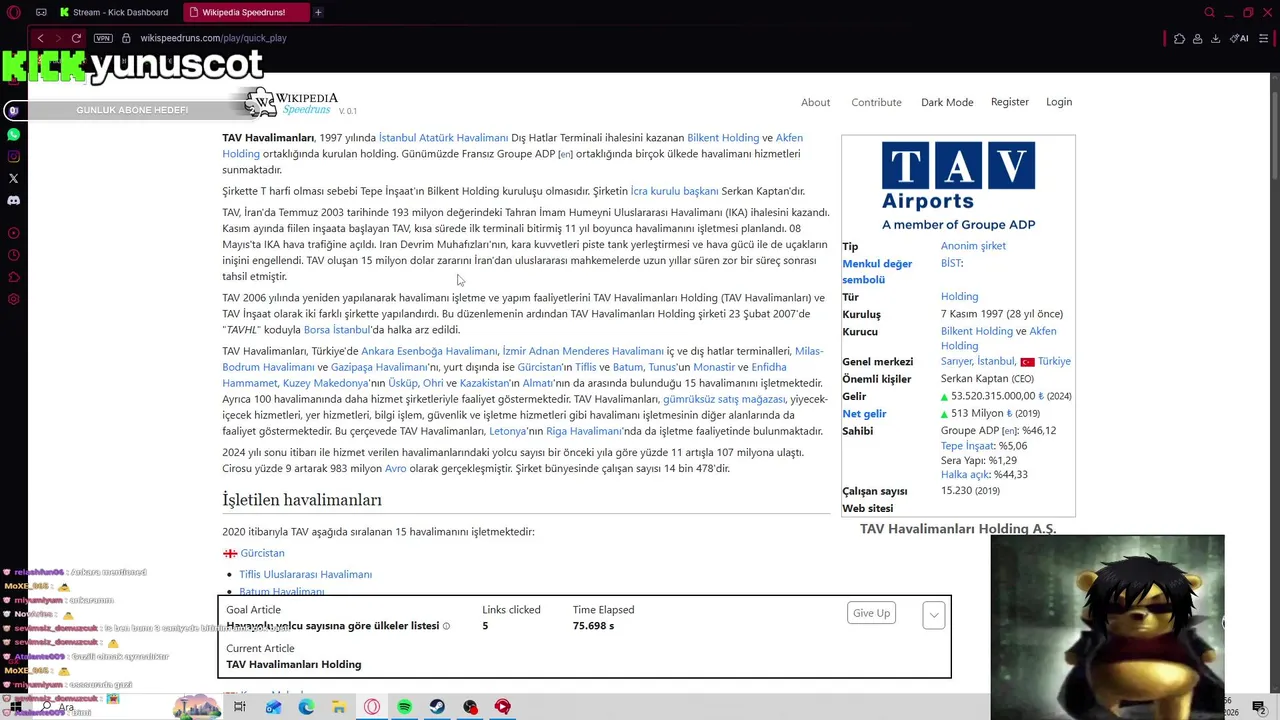Open Discord in the Opera sidebar

pos(13,200)
